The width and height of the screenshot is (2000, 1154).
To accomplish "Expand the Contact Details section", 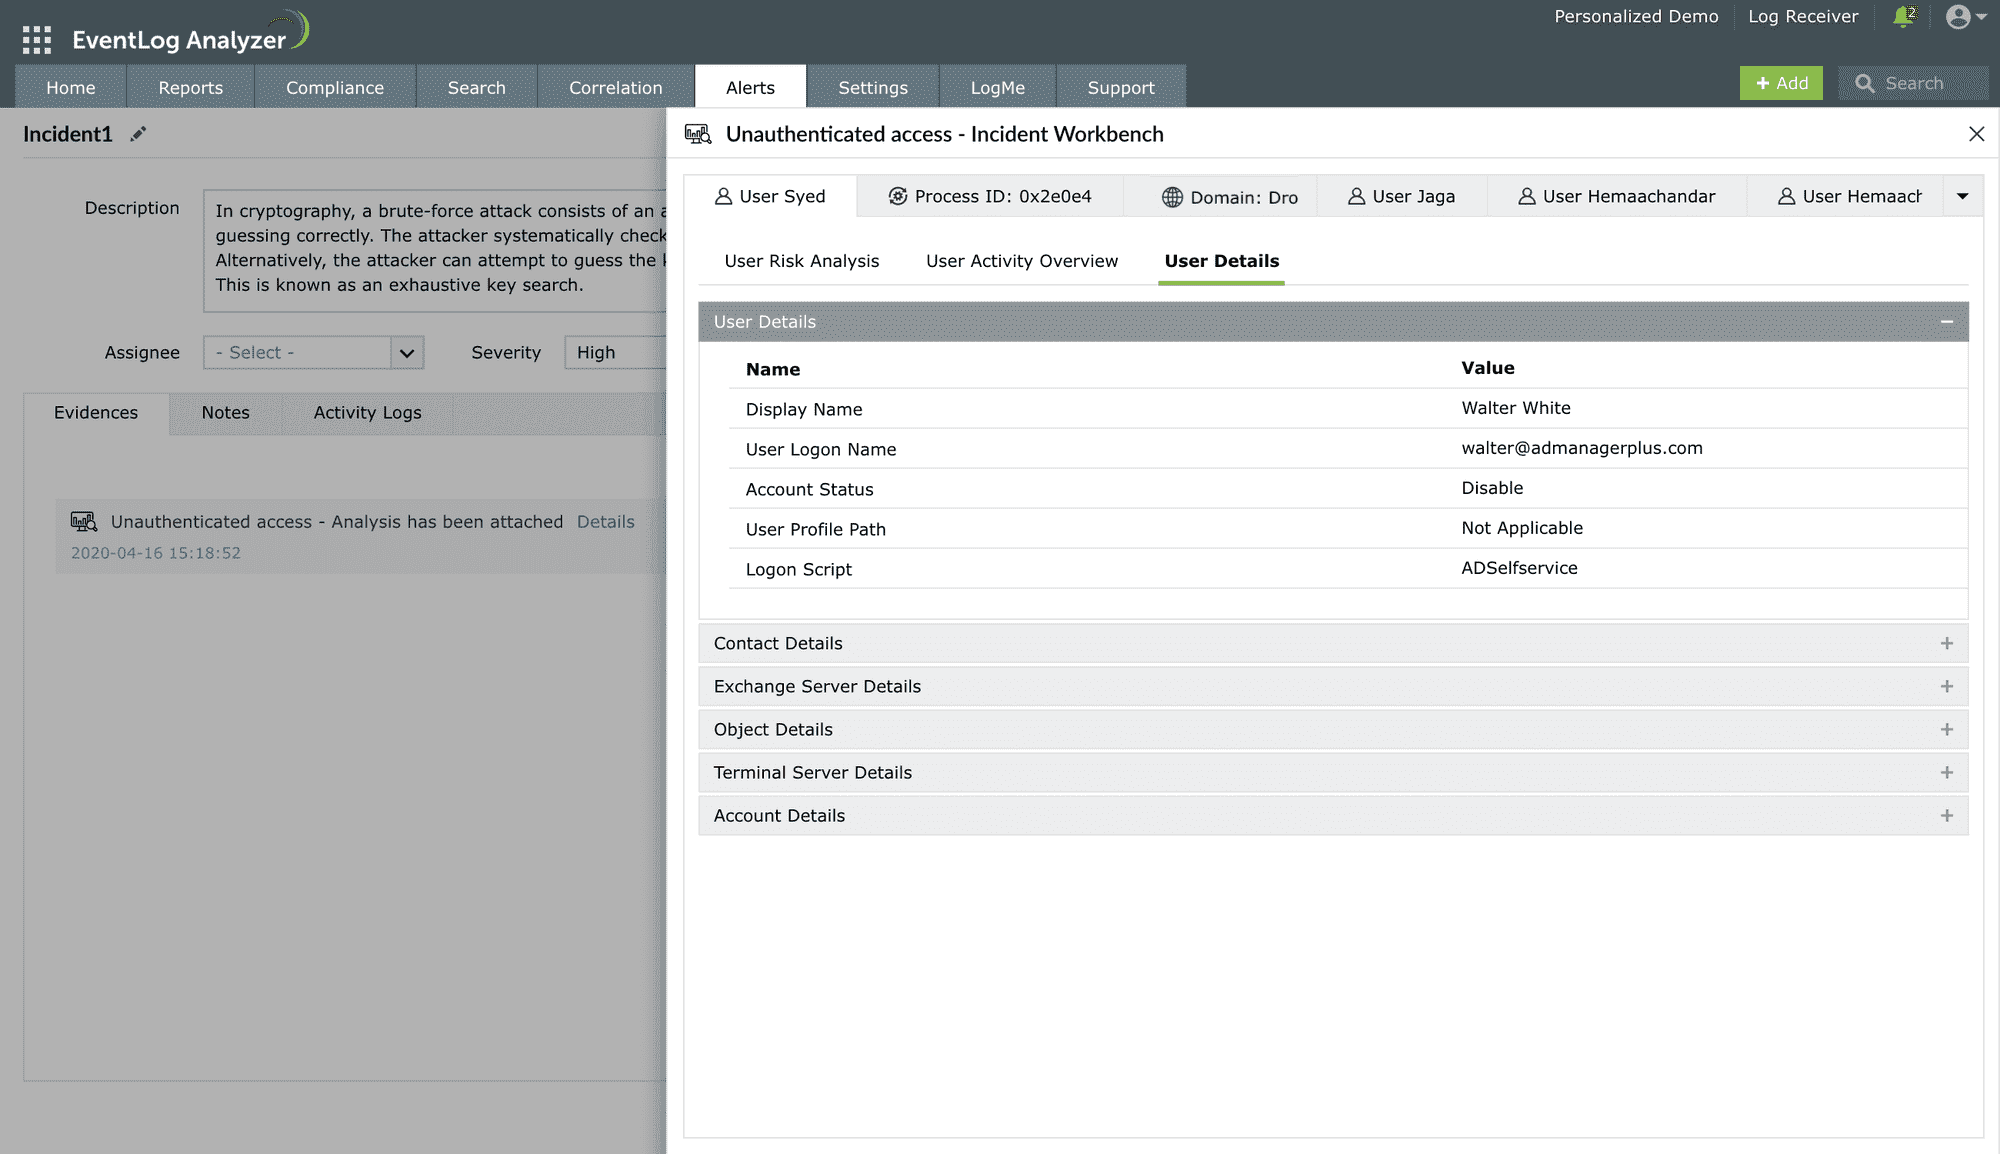I will point(1946,644).
